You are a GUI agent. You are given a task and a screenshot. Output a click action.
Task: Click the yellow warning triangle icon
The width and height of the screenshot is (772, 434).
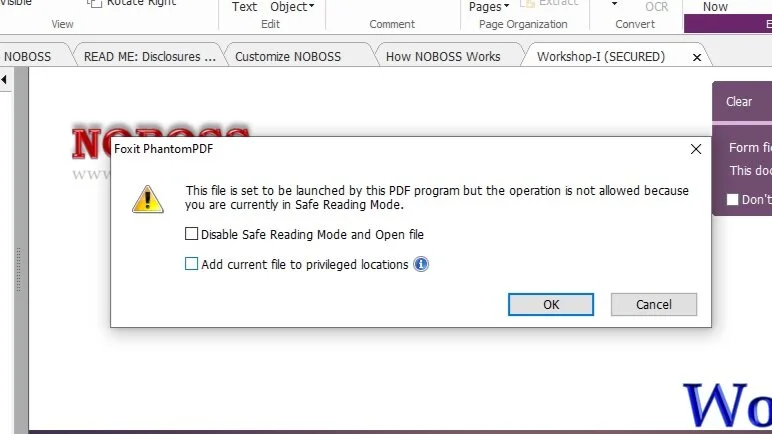coord(148,200)
